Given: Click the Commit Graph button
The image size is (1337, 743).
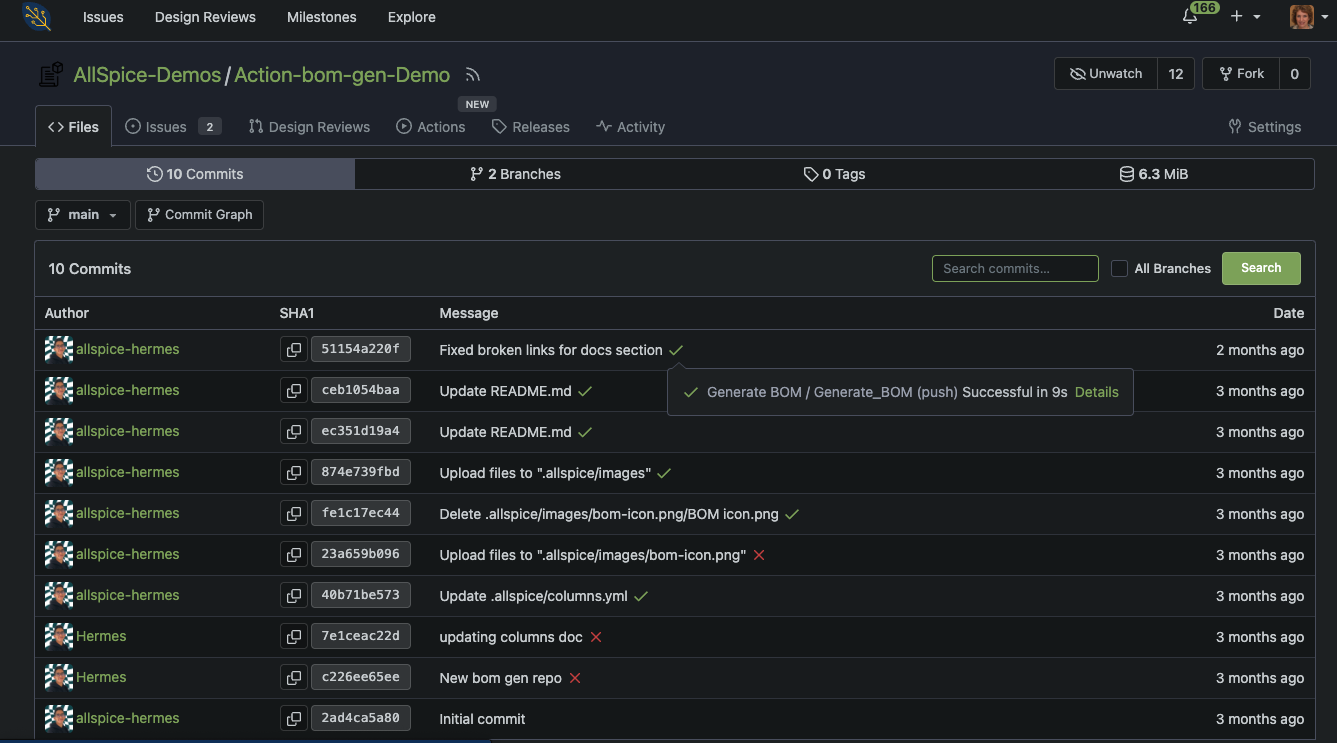Looking at the screenshot, I should pyautogui.click(x=200, y=215).
